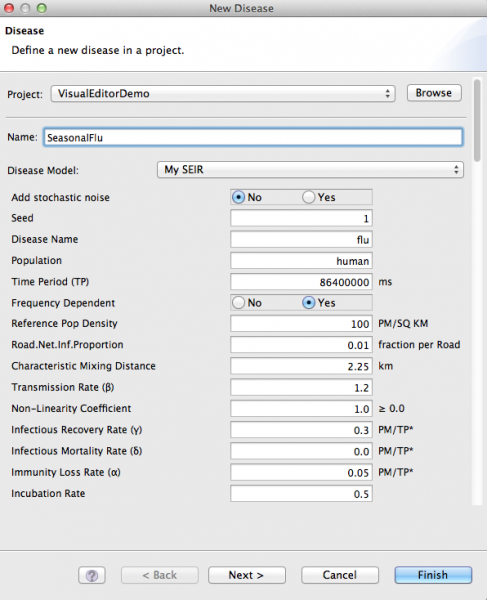Click the Incubation Rate field 0.5
Viewport: 487px width, 600px height.
301,494
